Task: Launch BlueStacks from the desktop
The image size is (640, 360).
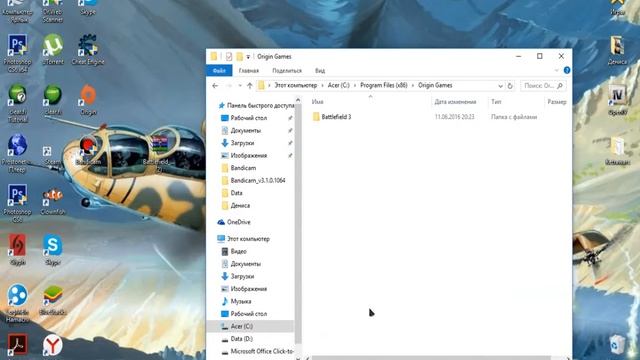Action: pyautogui.click(x=53, y=300)
